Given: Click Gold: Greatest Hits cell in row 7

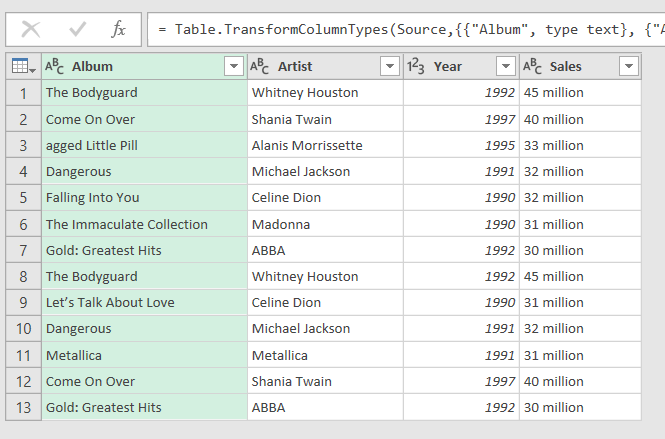Looking at the screenshot, I should point(145,251).
